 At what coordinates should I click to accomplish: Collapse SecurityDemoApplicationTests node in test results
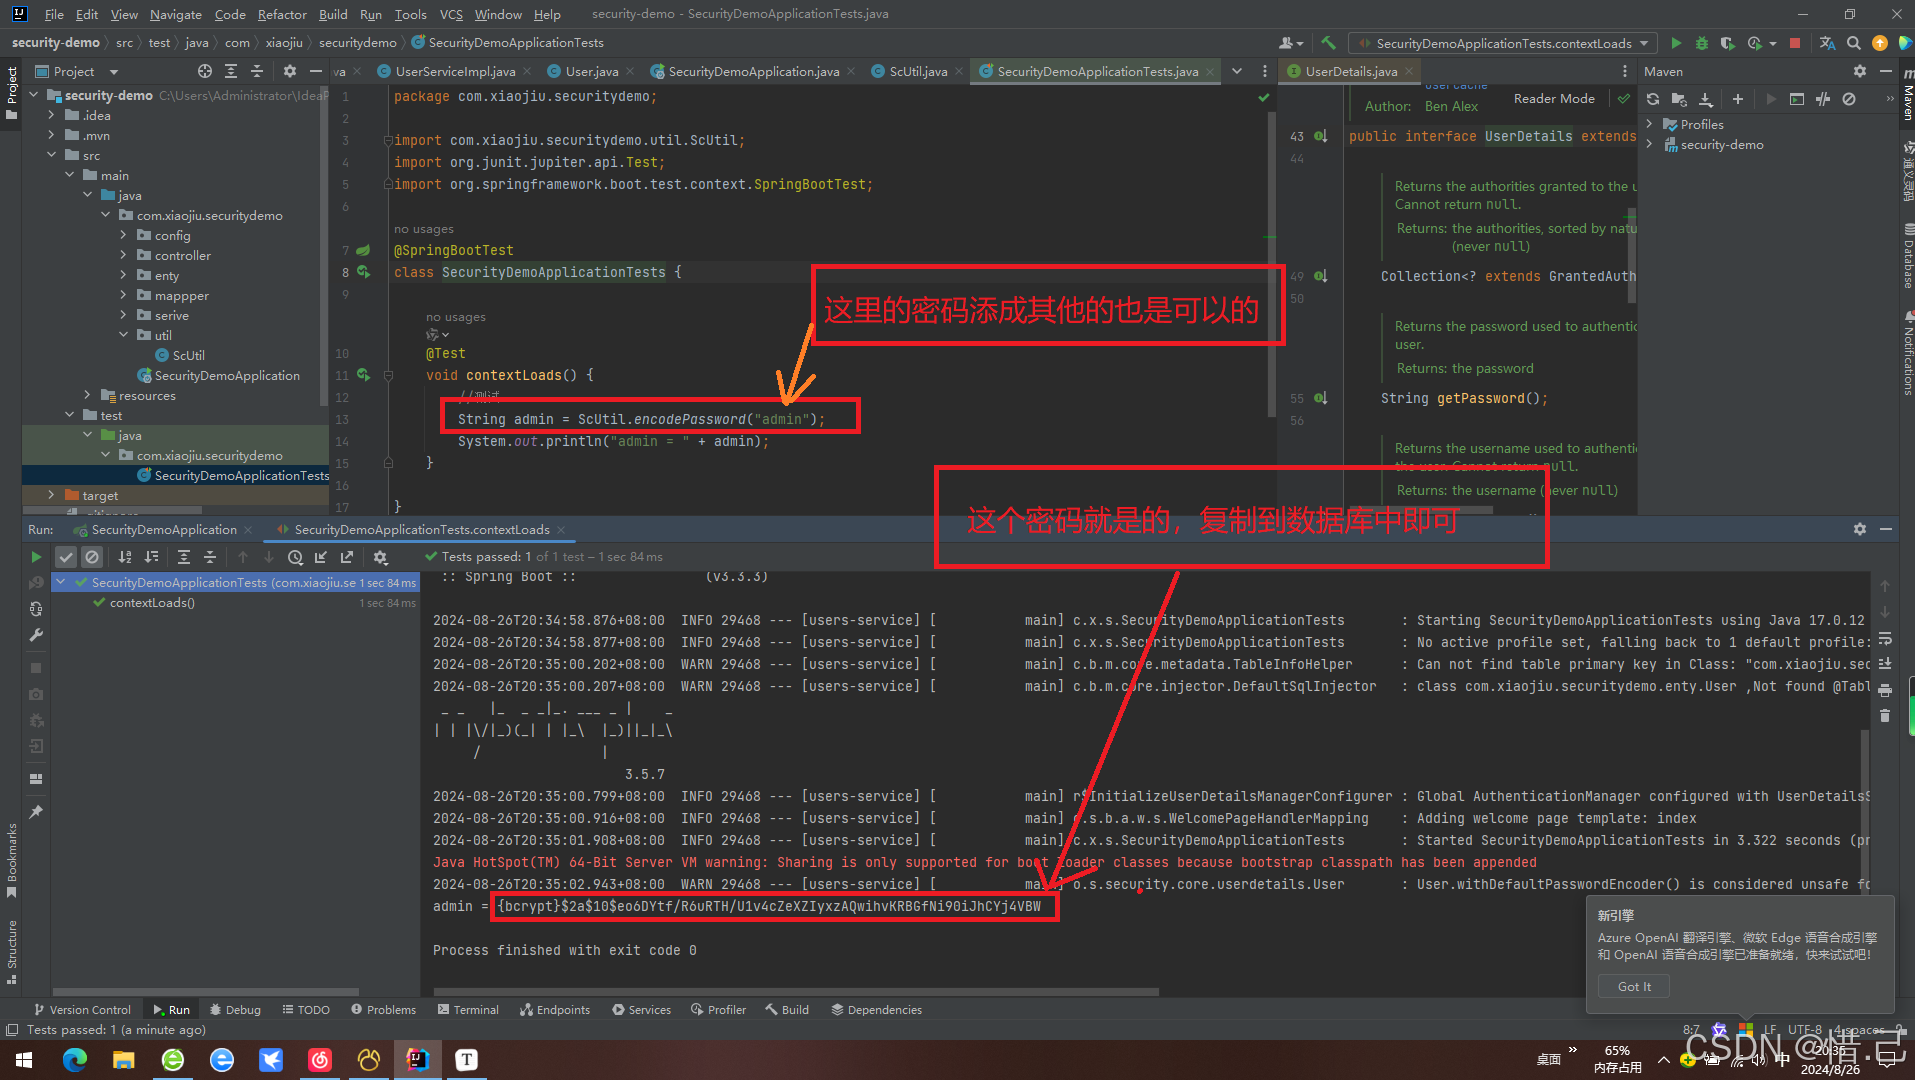coord(61,582)
